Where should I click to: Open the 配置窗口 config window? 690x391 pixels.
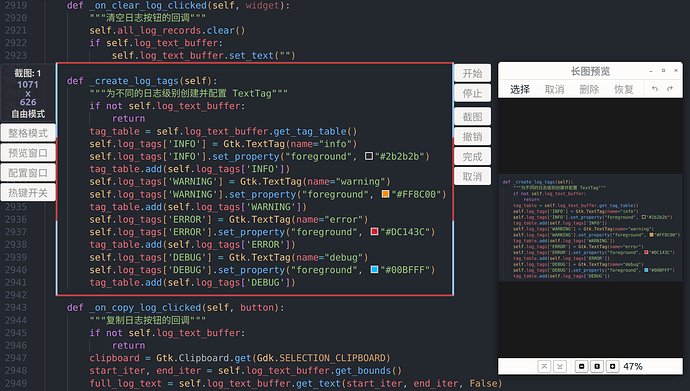[28, 172]
